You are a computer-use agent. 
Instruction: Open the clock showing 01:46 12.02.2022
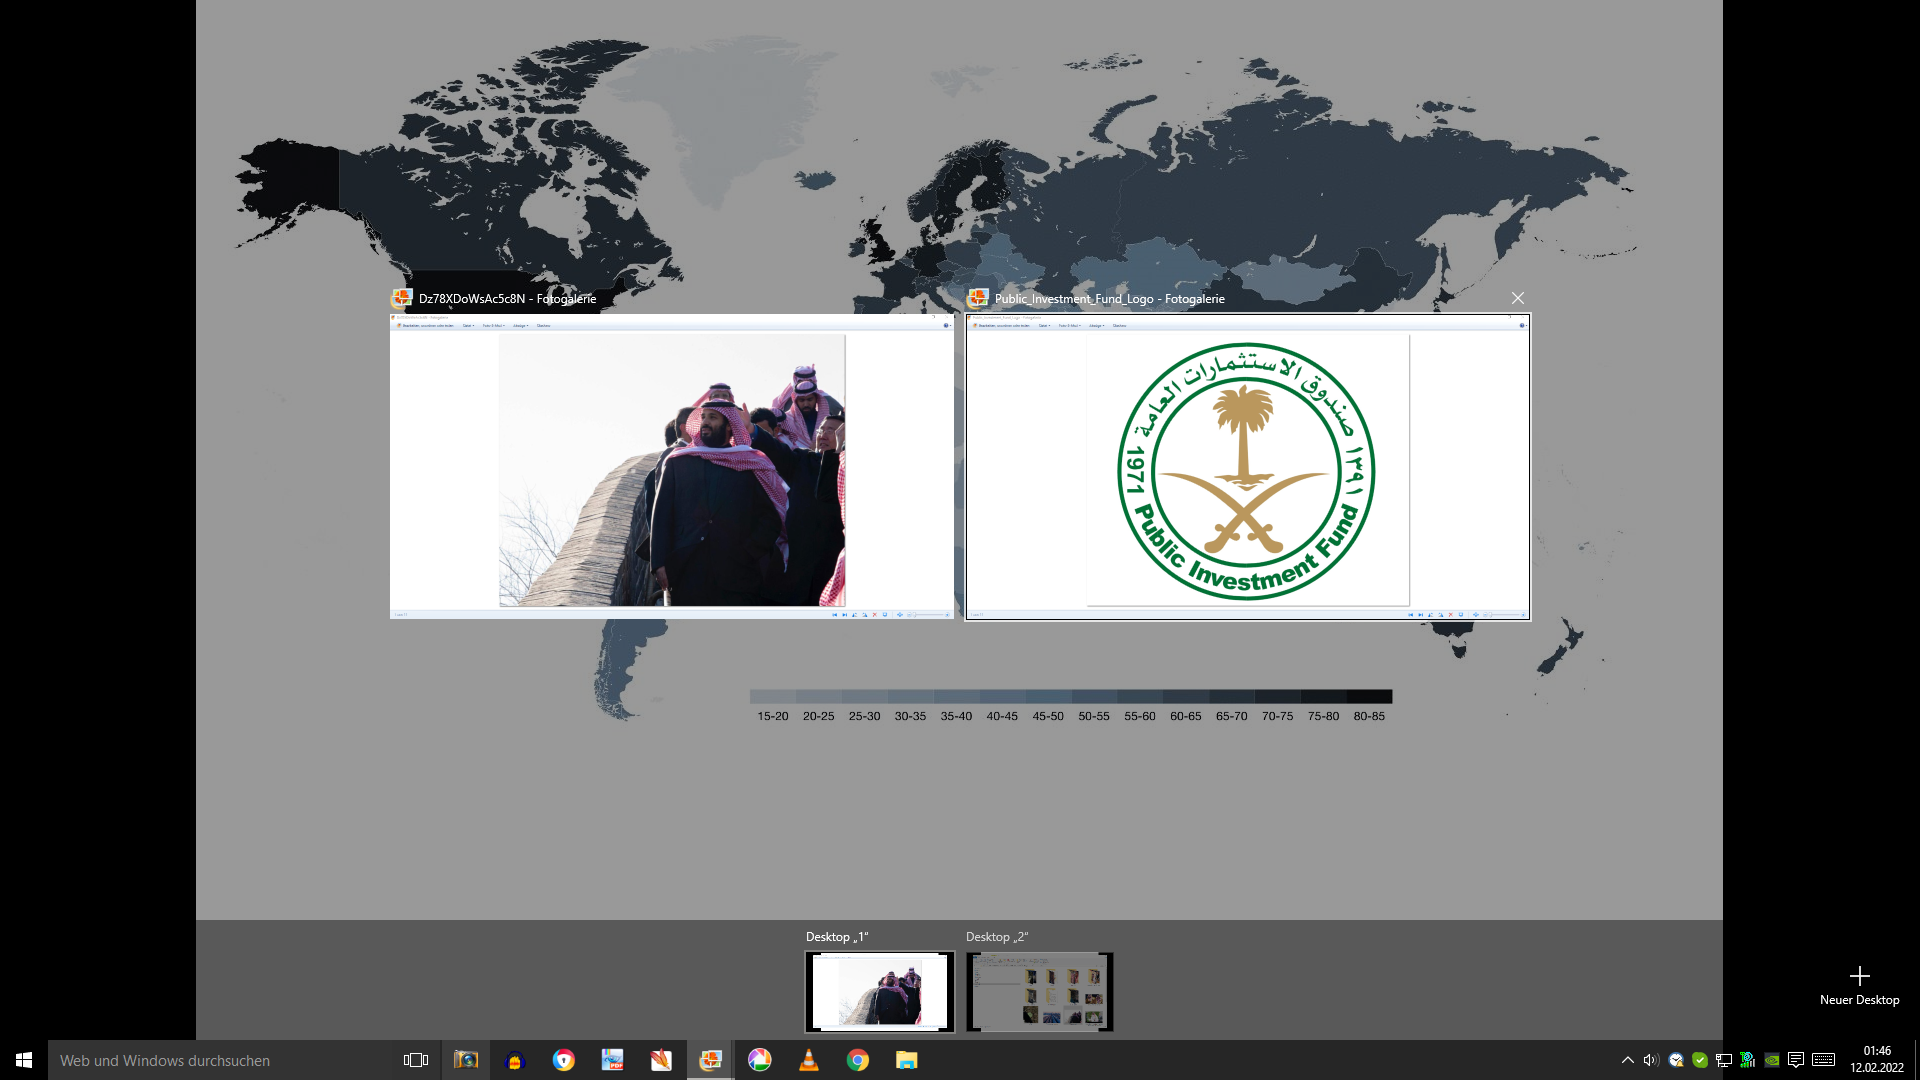pyautogui.click(x=1877, y=1060)
